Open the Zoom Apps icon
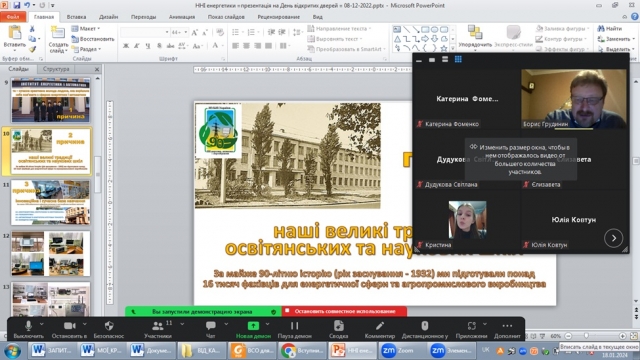This screenshot has height=360, width=640. [x=471, y=326]
